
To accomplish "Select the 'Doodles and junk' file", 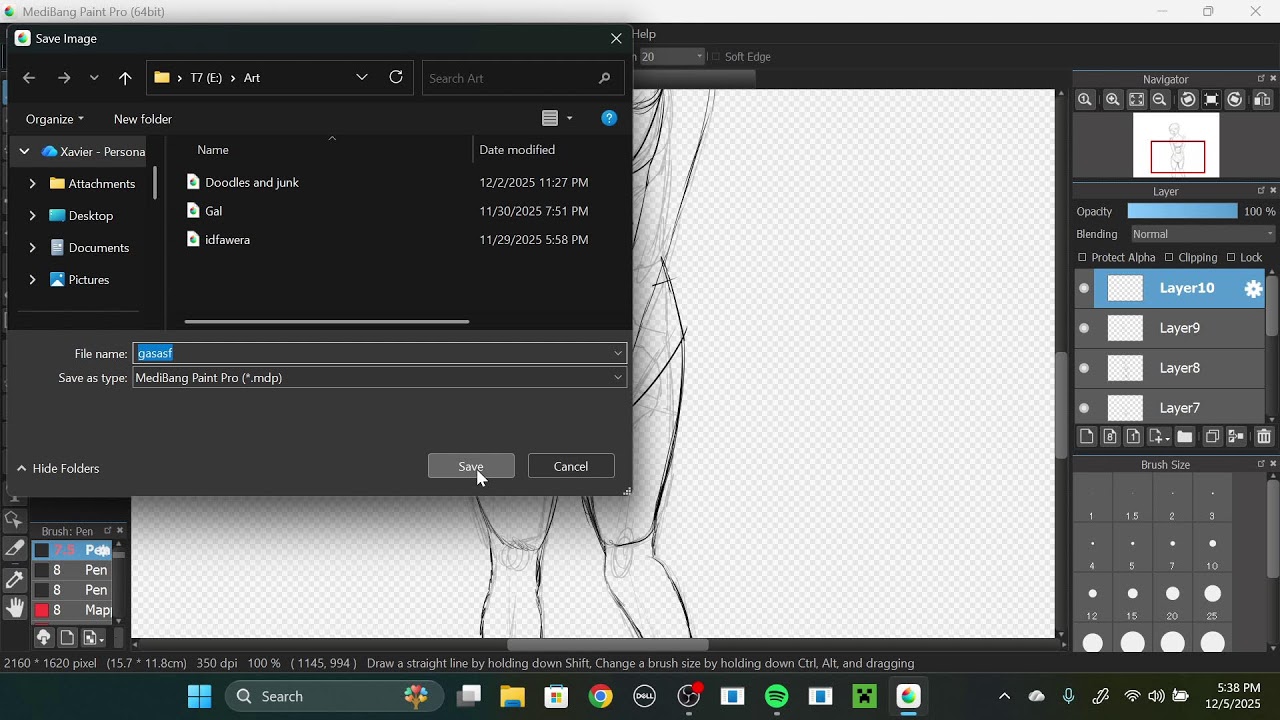I will point(252,182).
